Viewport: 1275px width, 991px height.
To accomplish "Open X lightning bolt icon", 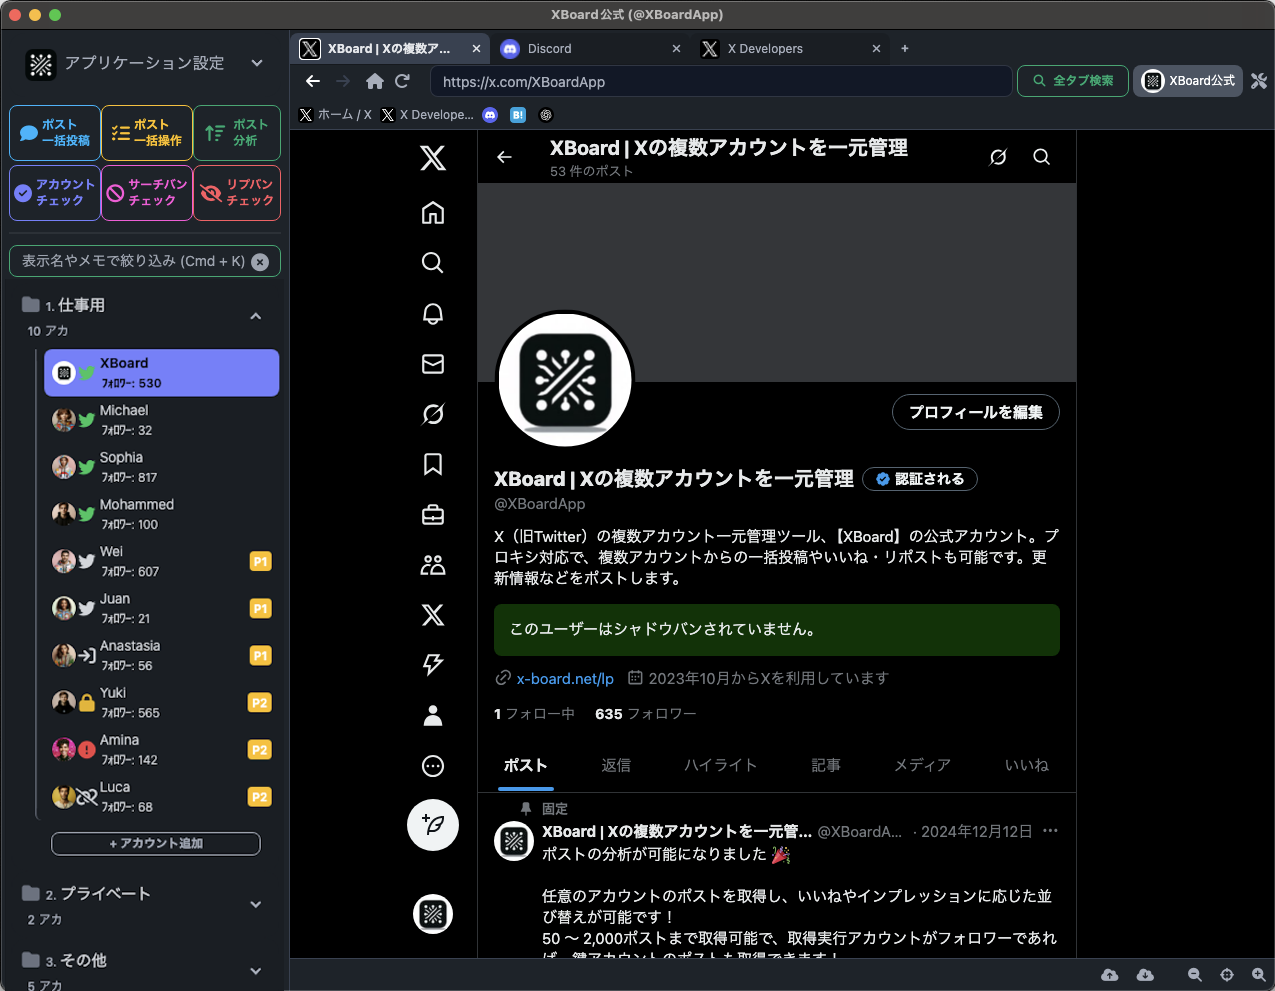I will coord(433,664).
